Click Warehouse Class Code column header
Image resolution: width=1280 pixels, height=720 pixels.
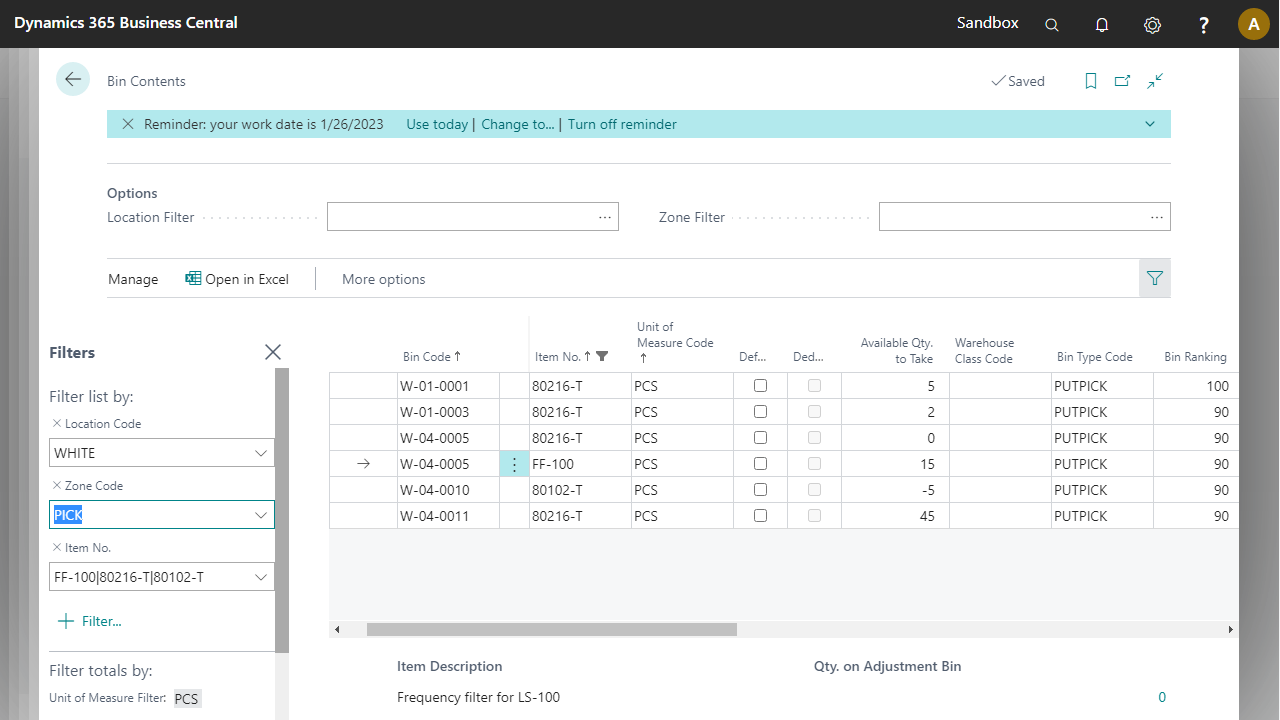[x=984, y=351]
